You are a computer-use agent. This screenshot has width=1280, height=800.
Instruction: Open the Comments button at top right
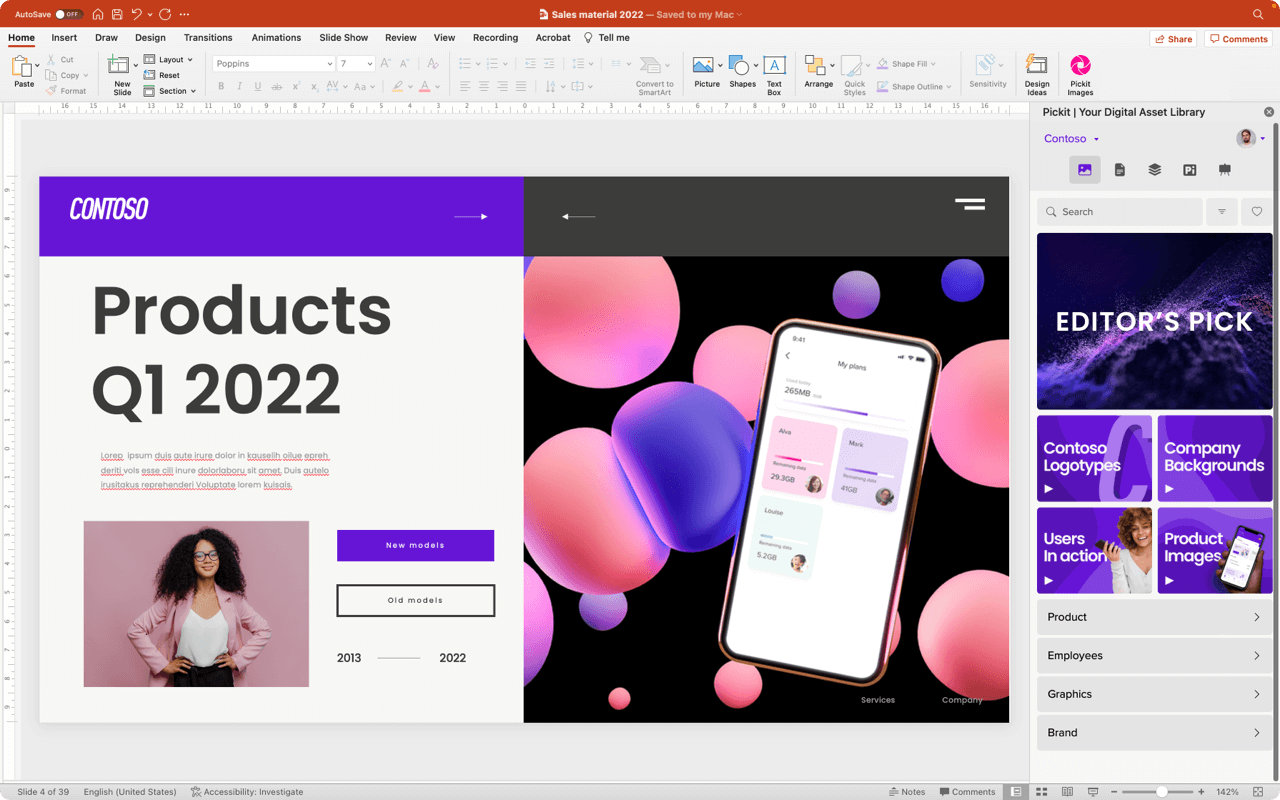(1238, 39)
